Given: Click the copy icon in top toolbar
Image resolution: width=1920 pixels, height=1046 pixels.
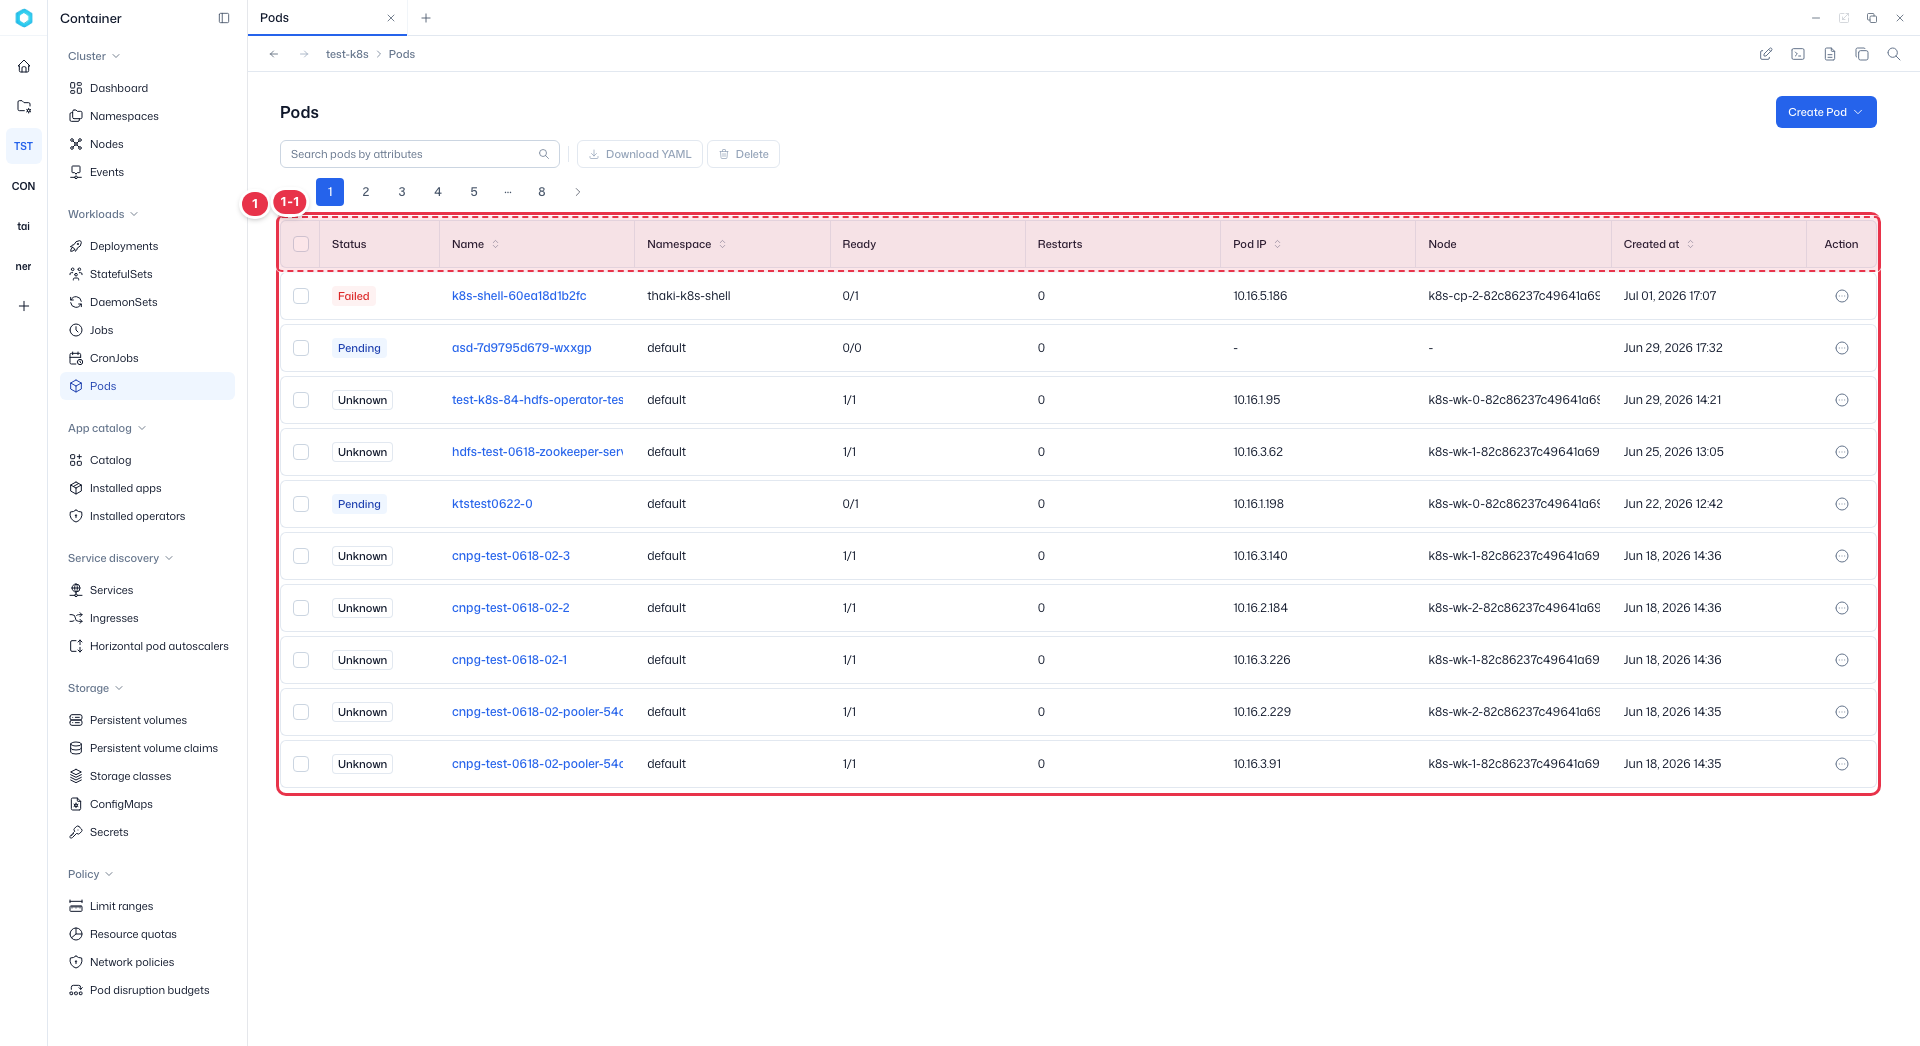Looking at the screenshot, I should coord(1862,54).
